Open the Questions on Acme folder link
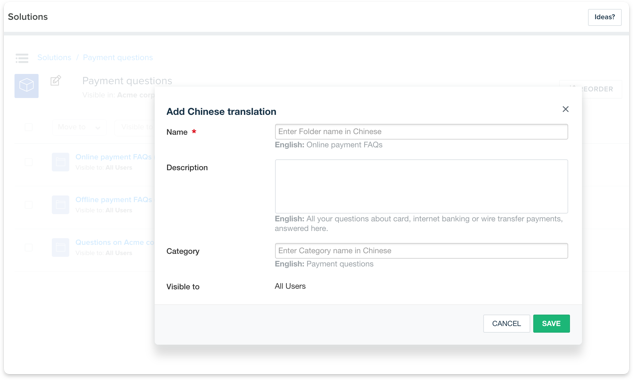 tap(115, 242)
